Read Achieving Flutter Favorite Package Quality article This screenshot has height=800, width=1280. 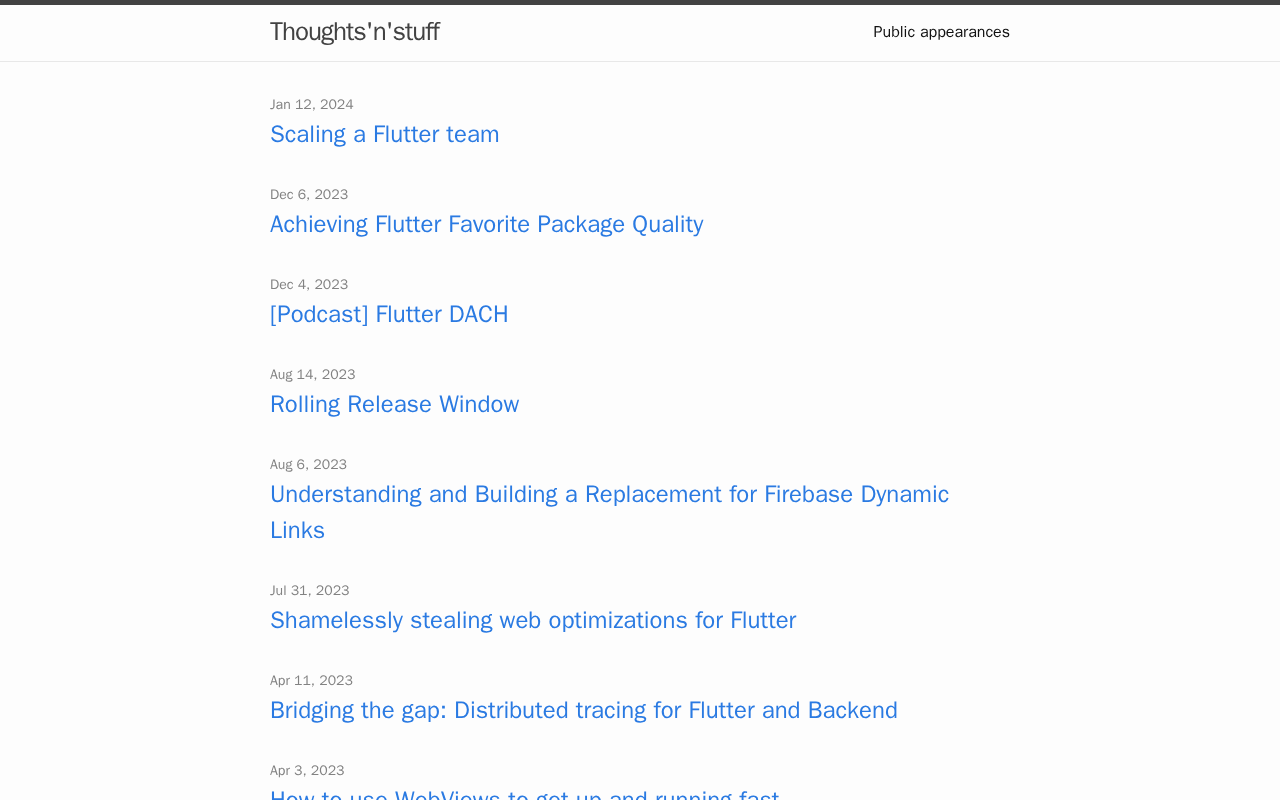coord(486,224)
